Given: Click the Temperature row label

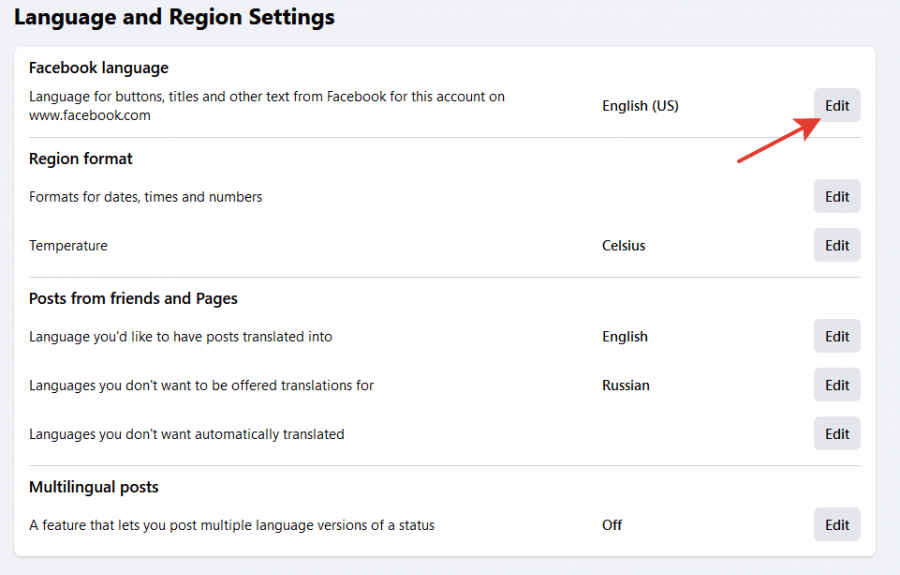Looking at the screenshot, I should pos(68,246).
